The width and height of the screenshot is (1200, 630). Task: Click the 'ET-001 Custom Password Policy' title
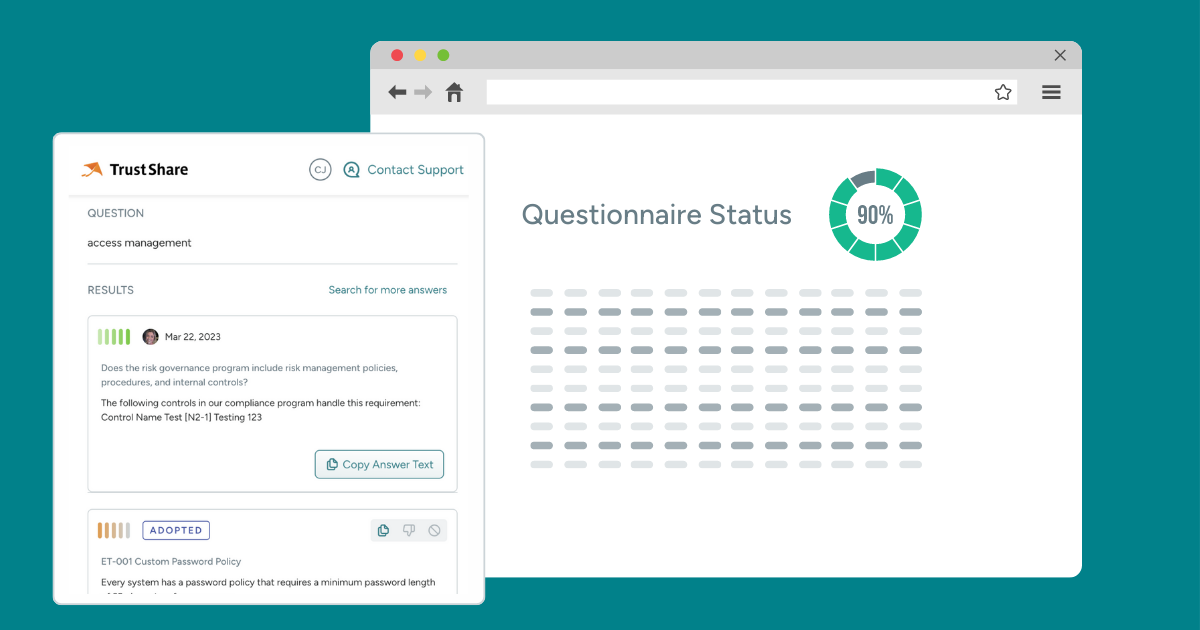(171, 562)
